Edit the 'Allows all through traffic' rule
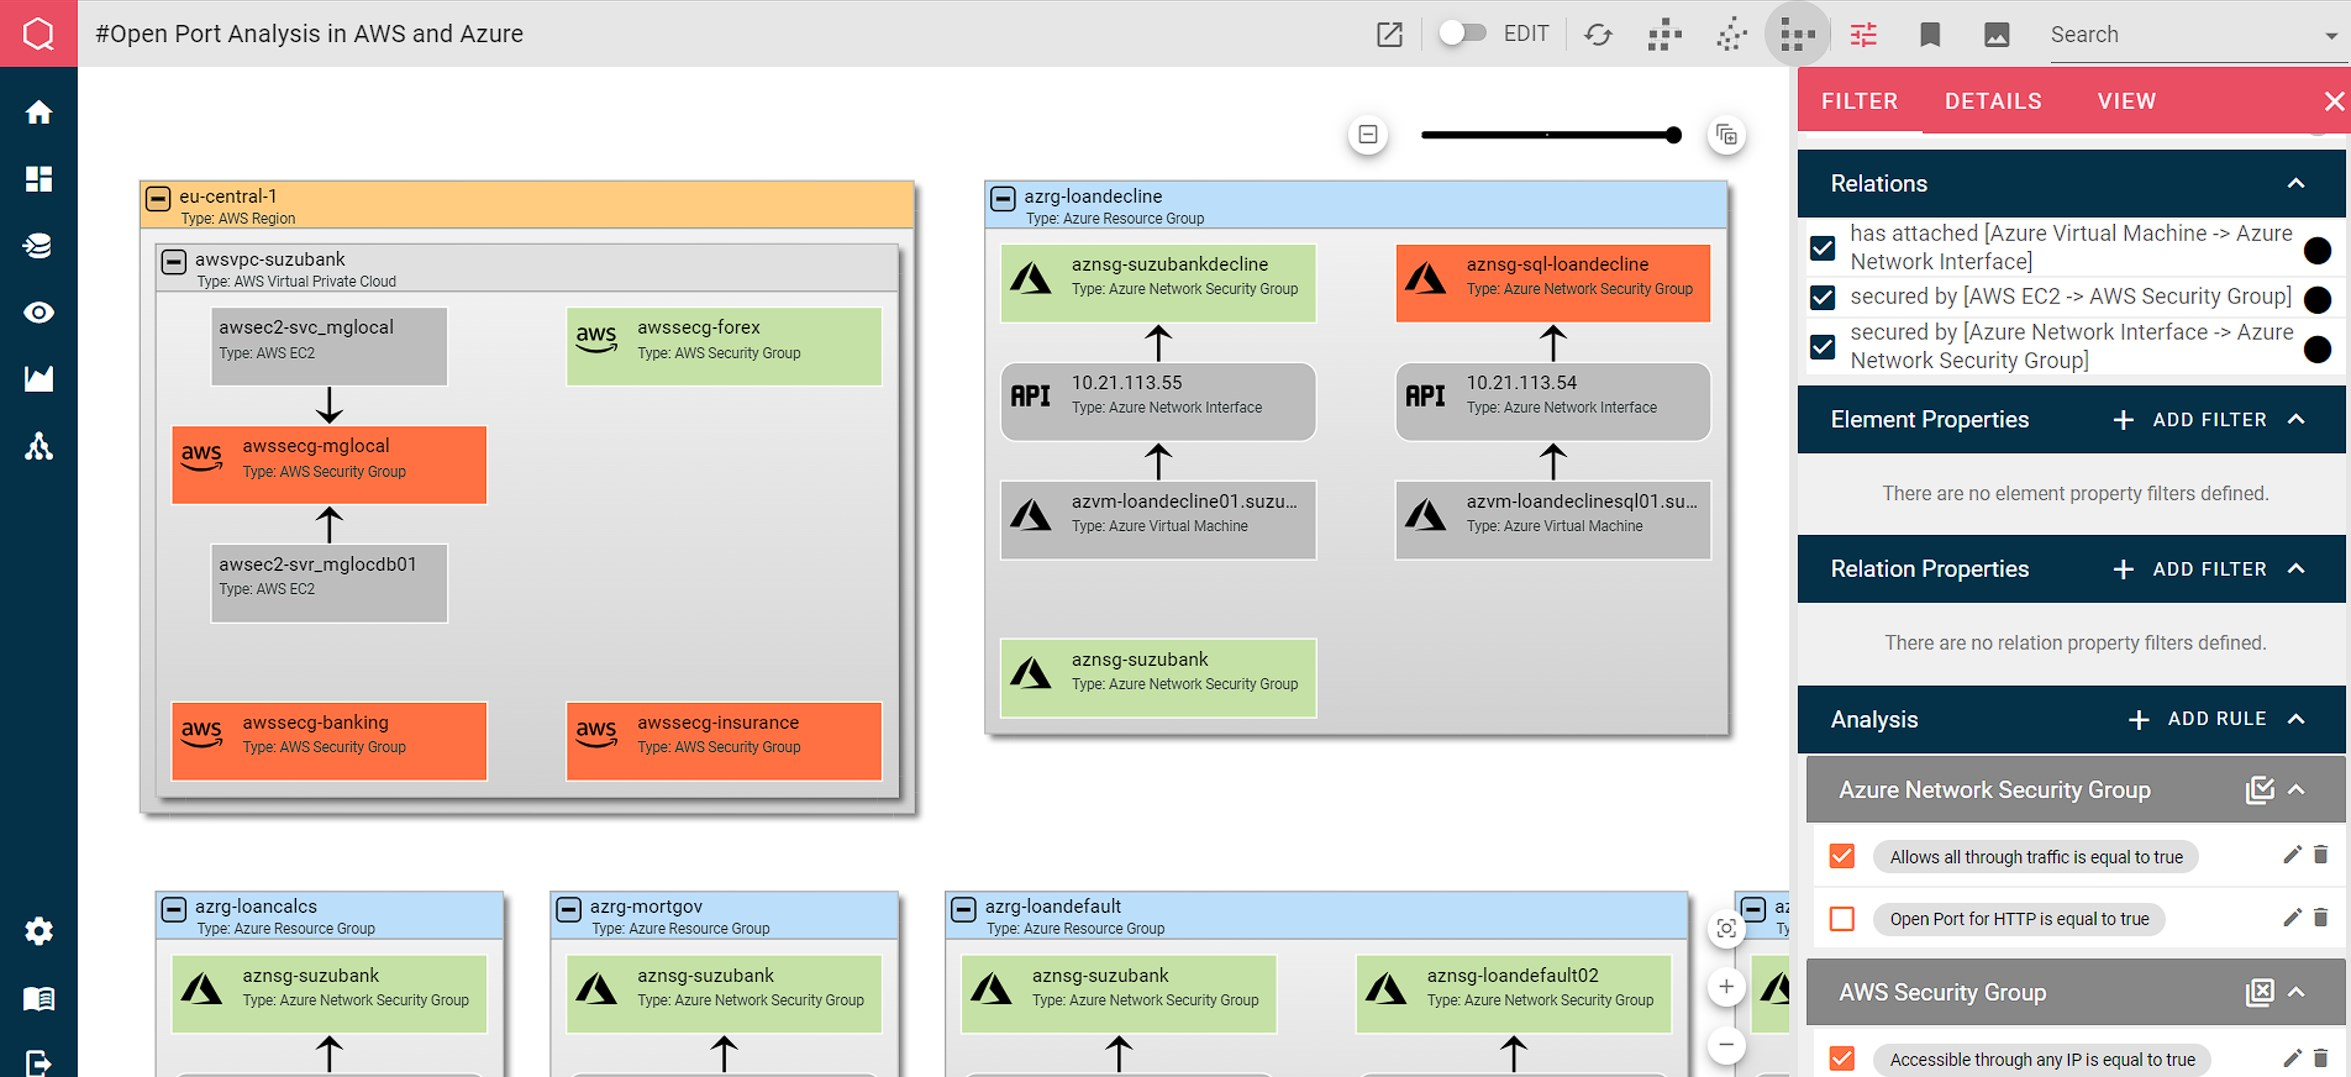This screenshot has width=2351, height=1077. click(x=2291, y=855)
